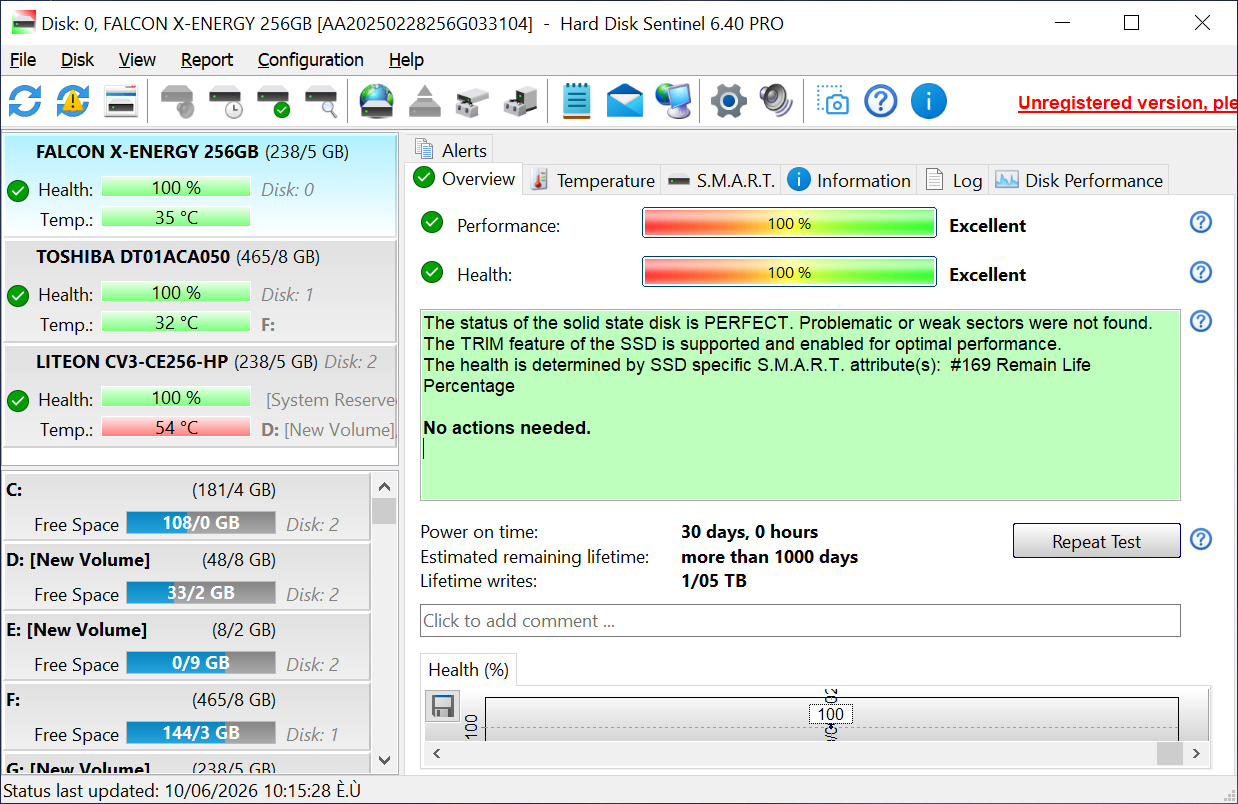Open the File menu
1238x804 pixels.
point(22,60)
